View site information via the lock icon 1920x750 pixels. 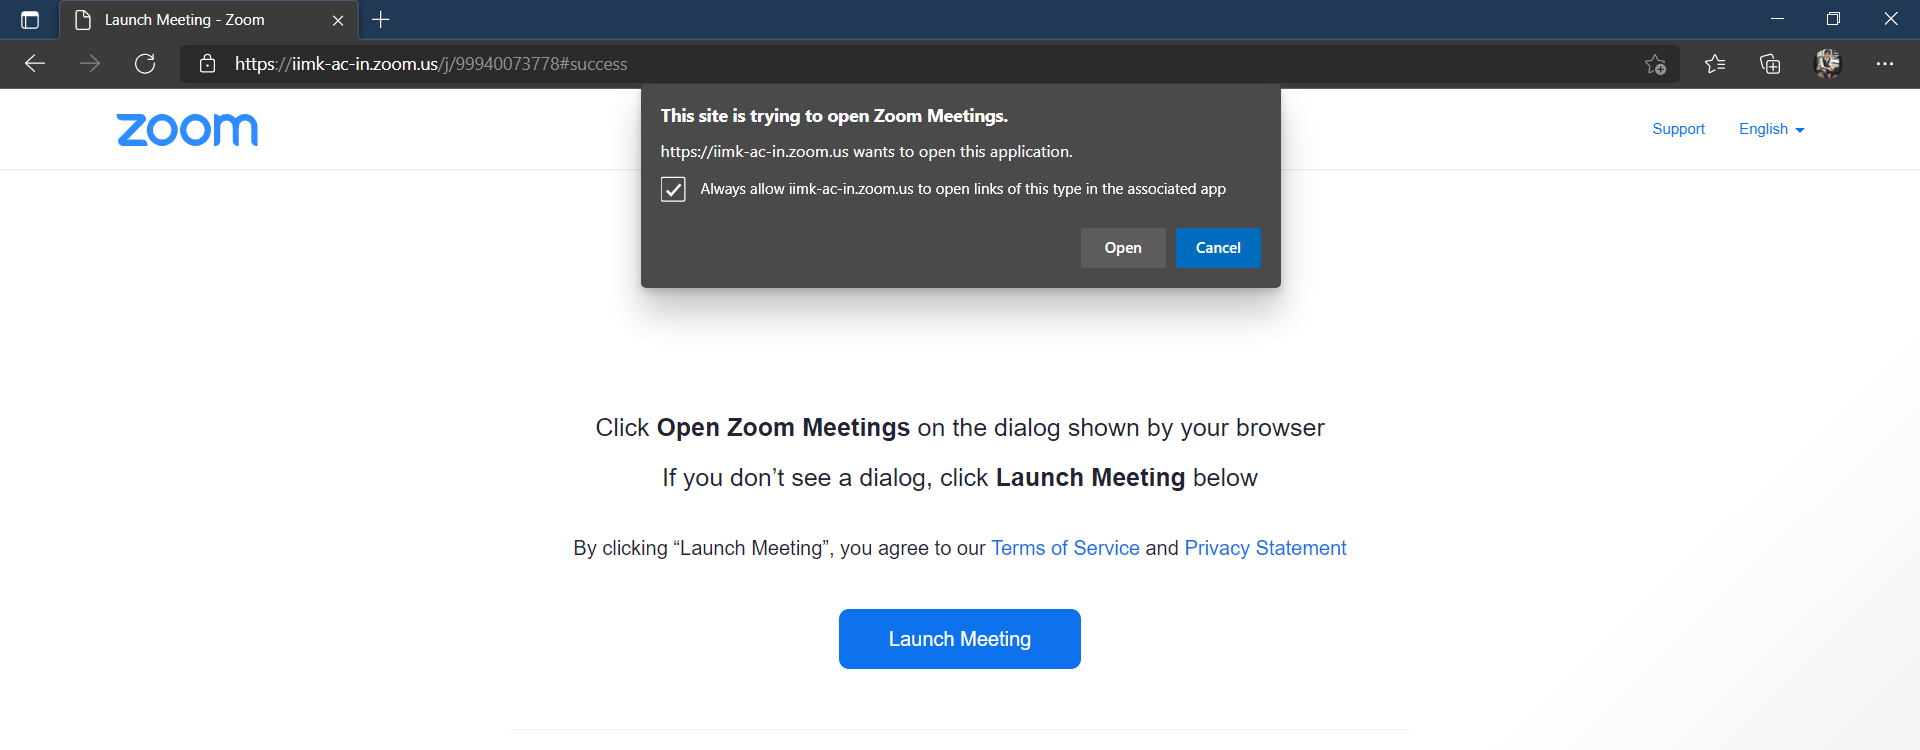pyautogui.click(x=207, y=63)
